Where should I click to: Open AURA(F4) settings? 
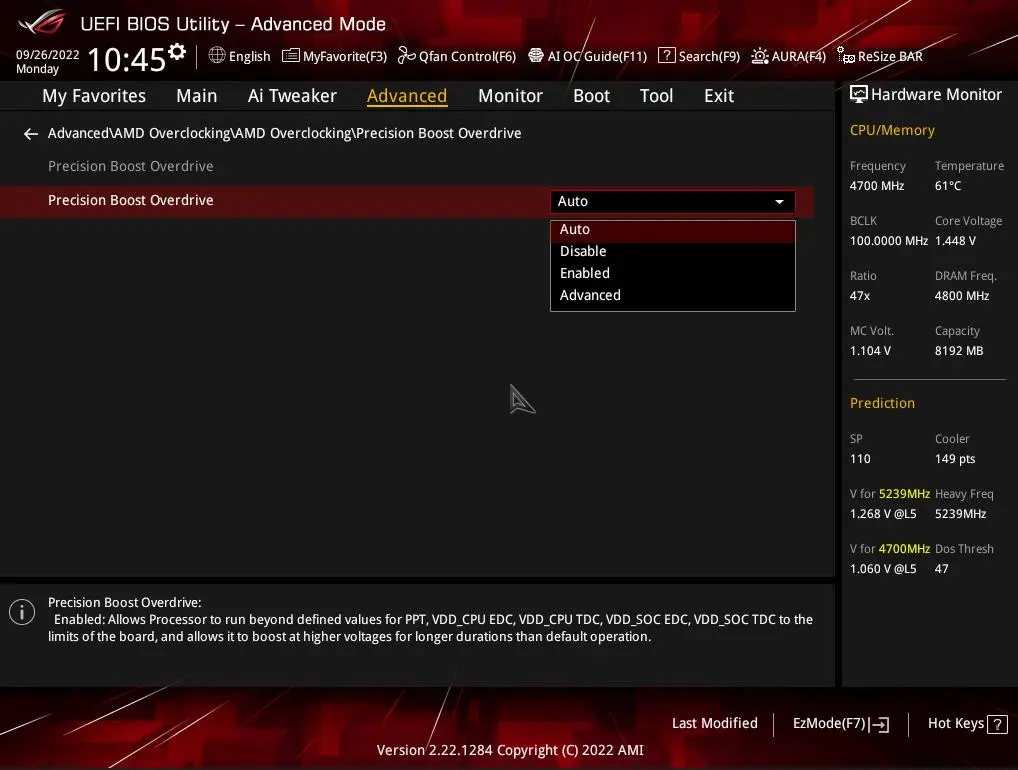pos(789,56)
